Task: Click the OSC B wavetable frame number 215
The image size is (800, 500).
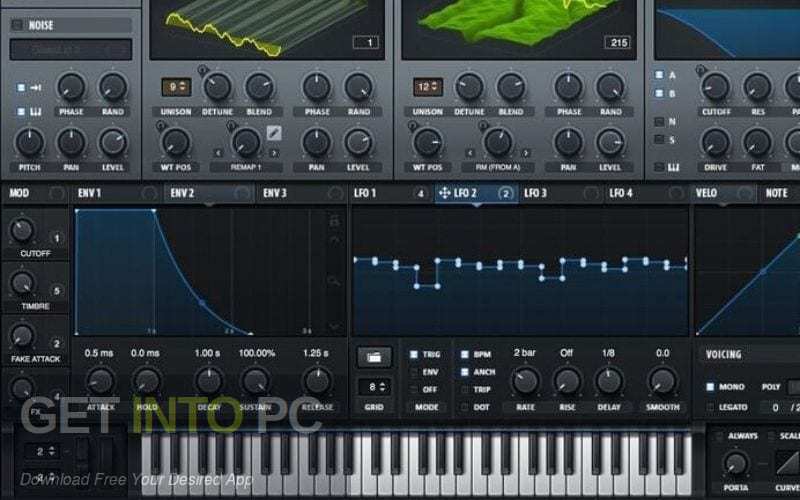Action: pyautogui.click(x=617, y=42)
